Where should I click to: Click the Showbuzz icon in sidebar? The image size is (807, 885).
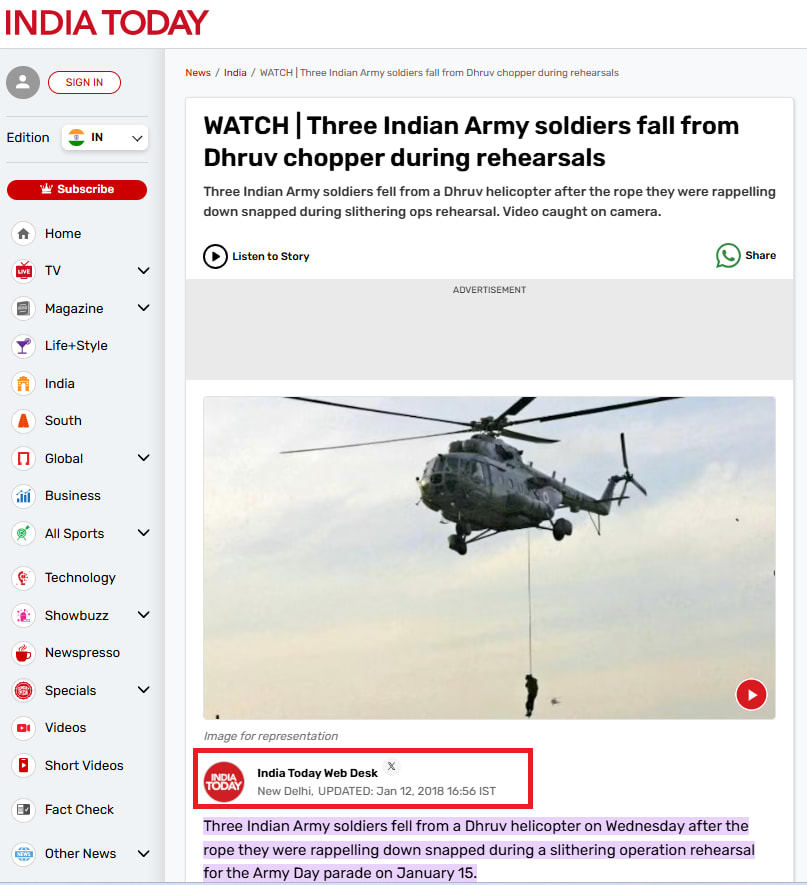coord(23,615)
